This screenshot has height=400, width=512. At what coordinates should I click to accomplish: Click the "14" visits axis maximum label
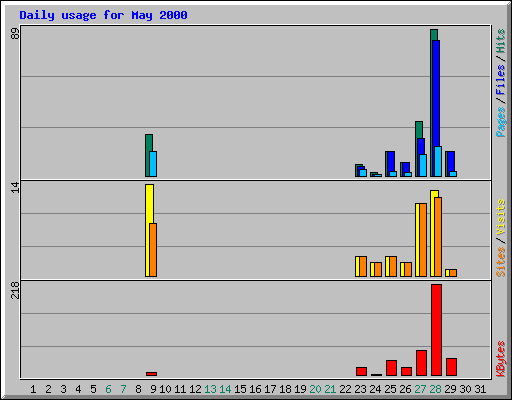[15, 187]
